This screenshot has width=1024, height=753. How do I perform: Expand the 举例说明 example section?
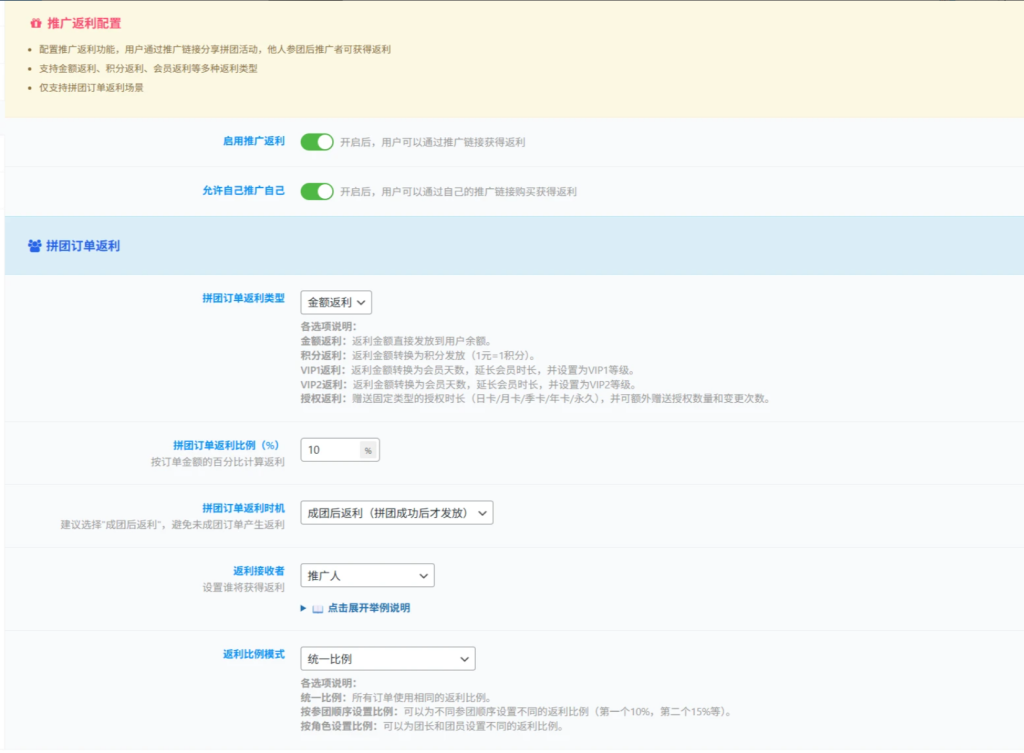[360, 607]
